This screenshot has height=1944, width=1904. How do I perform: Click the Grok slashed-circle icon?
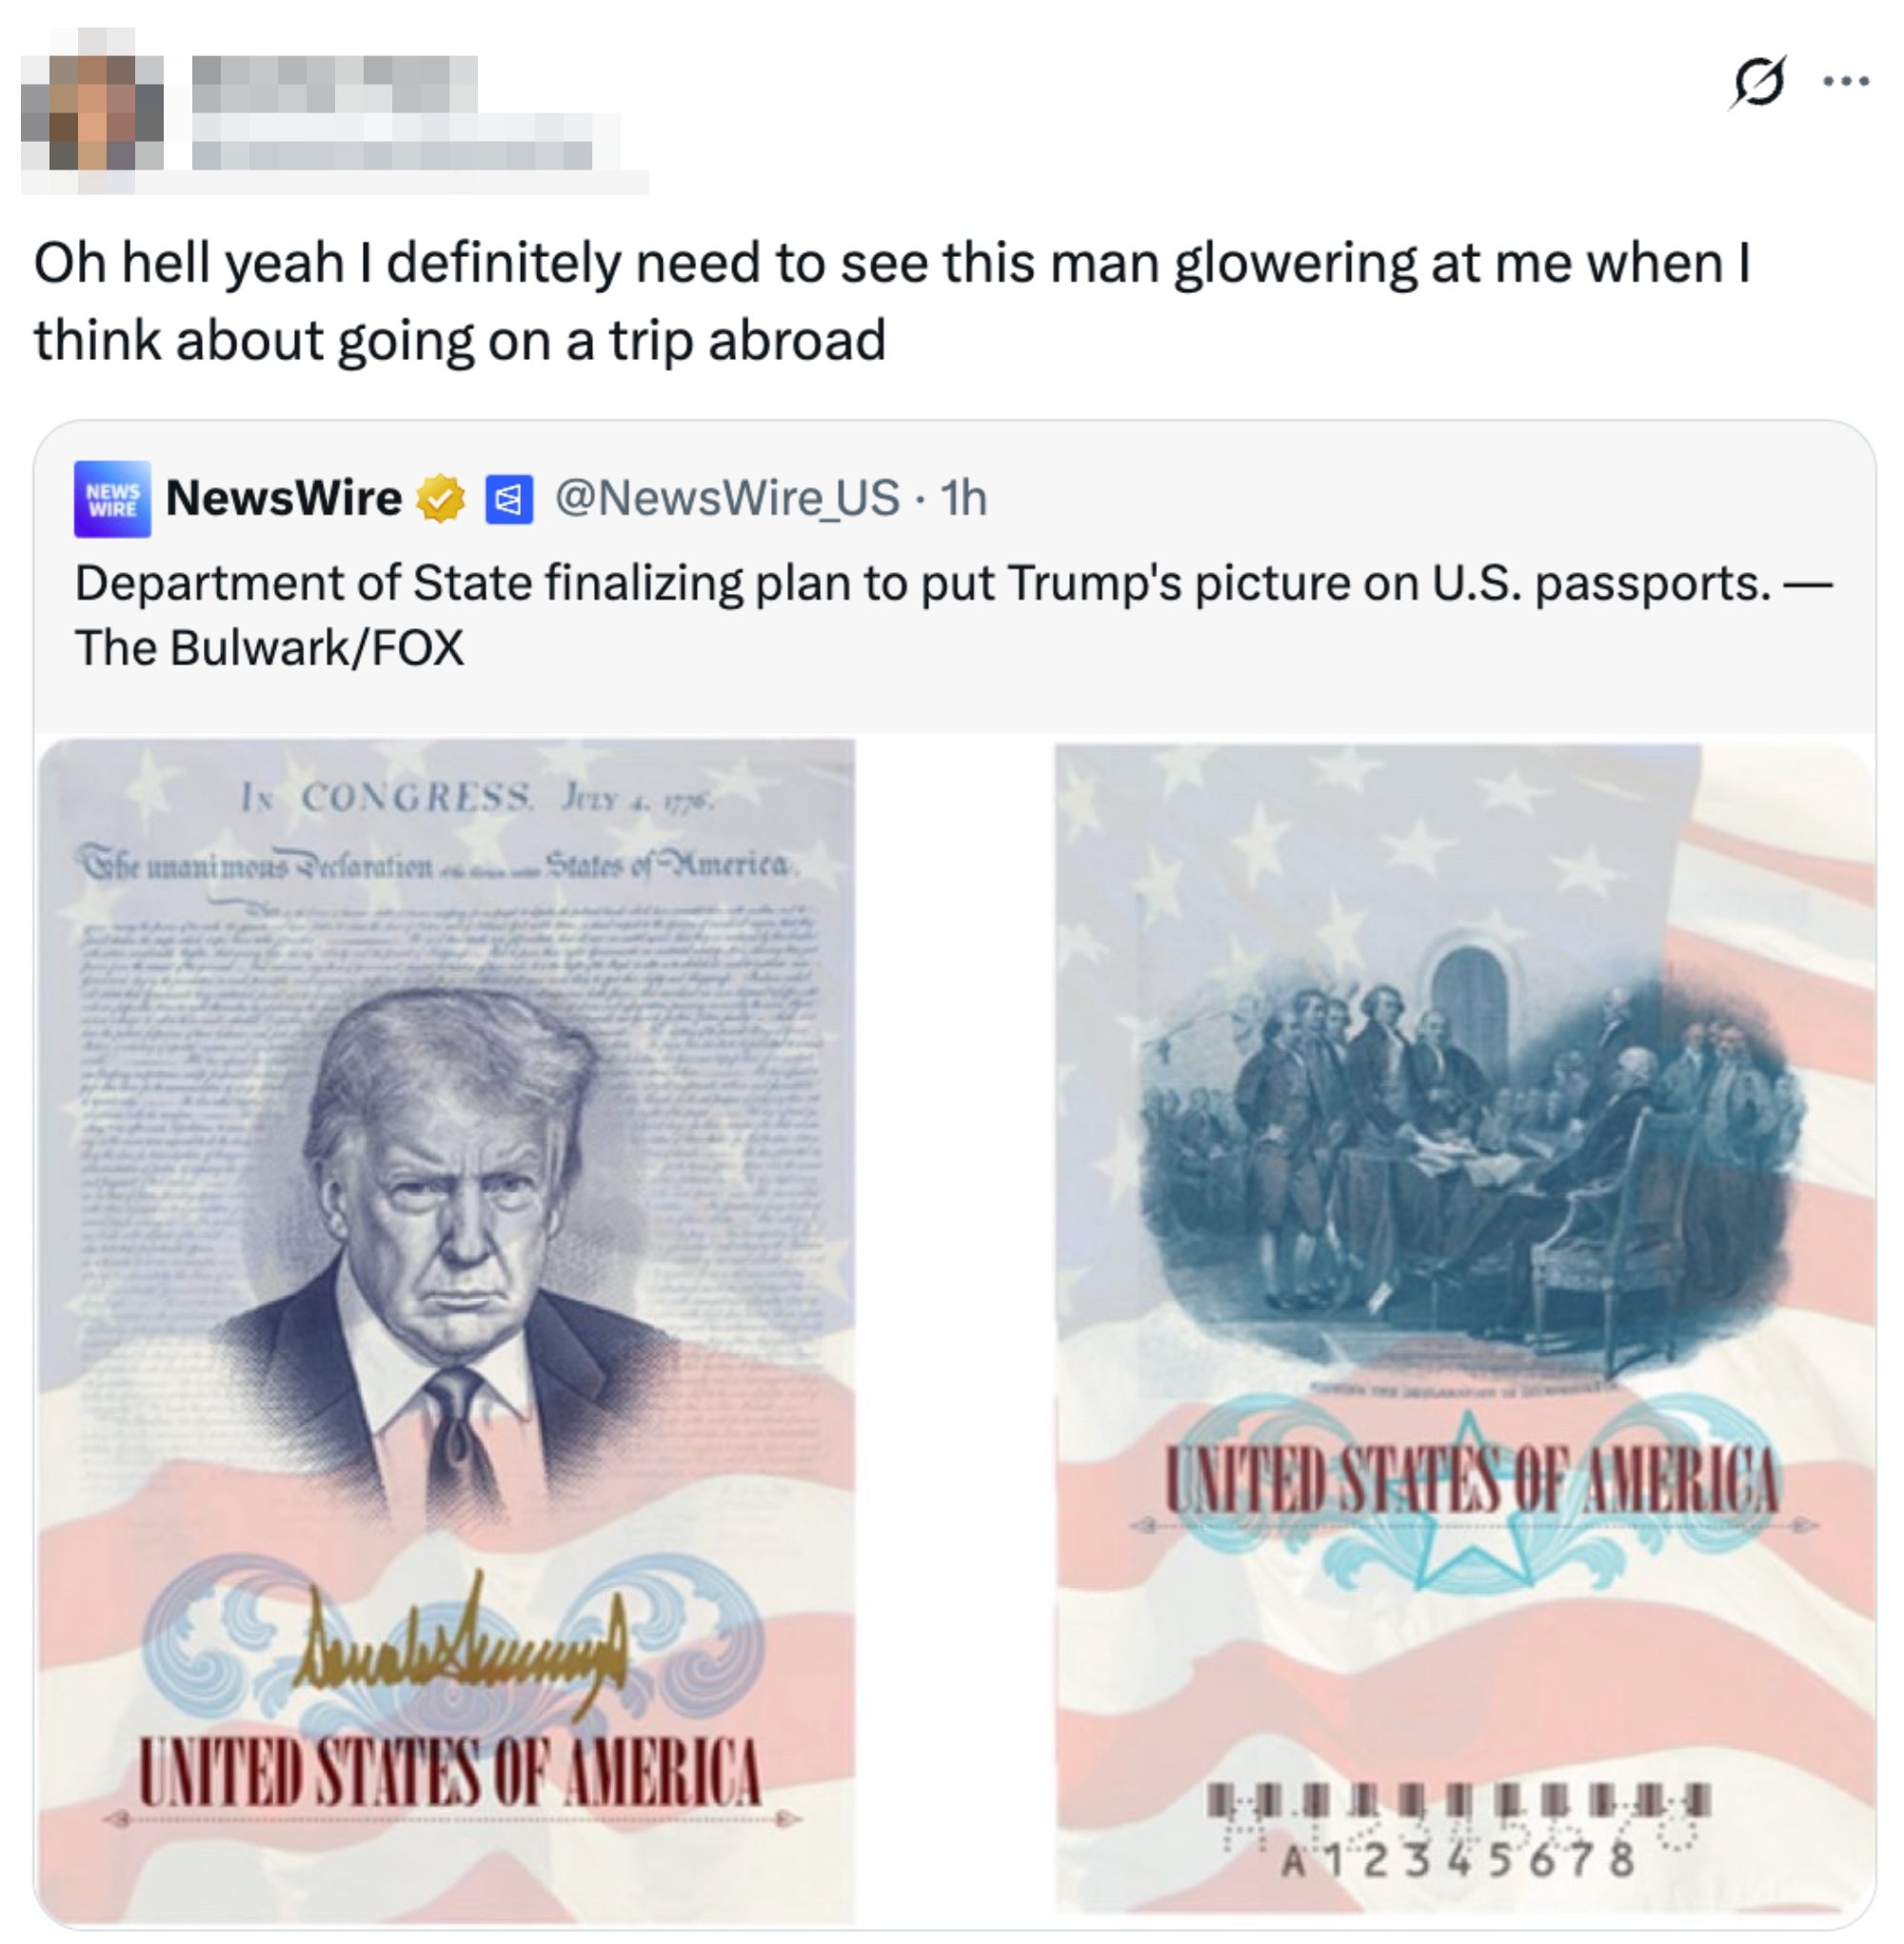click(x=1756, y=82)
